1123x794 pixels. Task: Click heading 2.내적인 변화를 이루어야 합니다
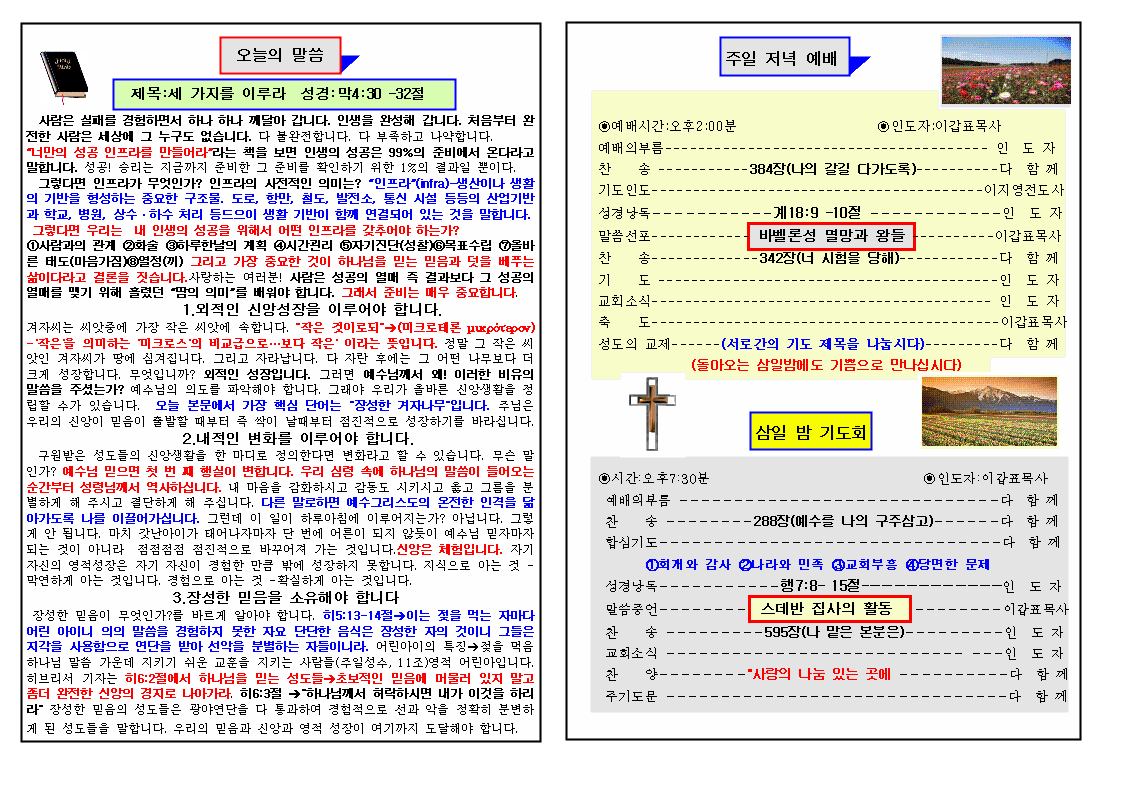pos(283,438)
